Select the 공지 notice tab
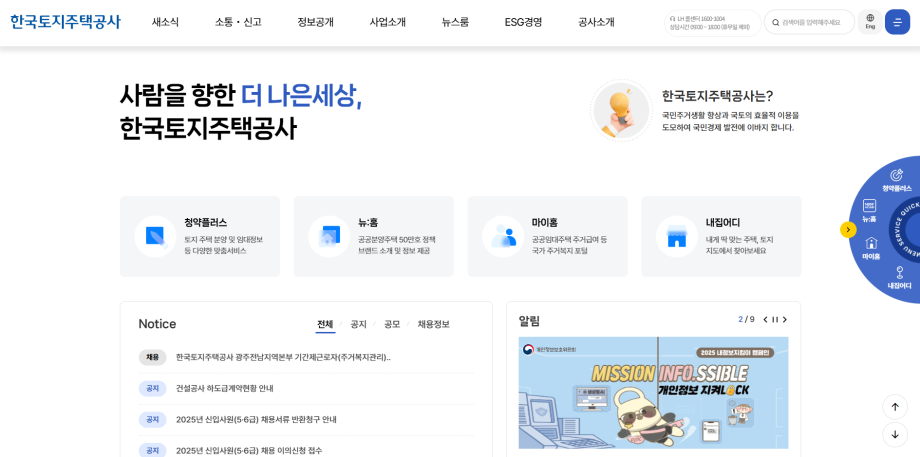The width and height of the screenshot is (920, 457). [x=358, y=324]
